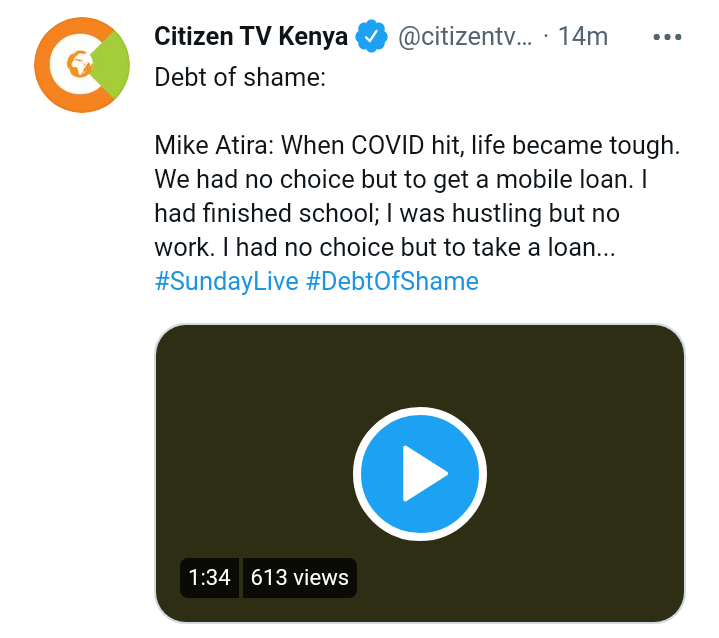Viewport: 719px width, 638px height.
Task: Click the 'Debt of shame:' headline text
Action: 240,77
